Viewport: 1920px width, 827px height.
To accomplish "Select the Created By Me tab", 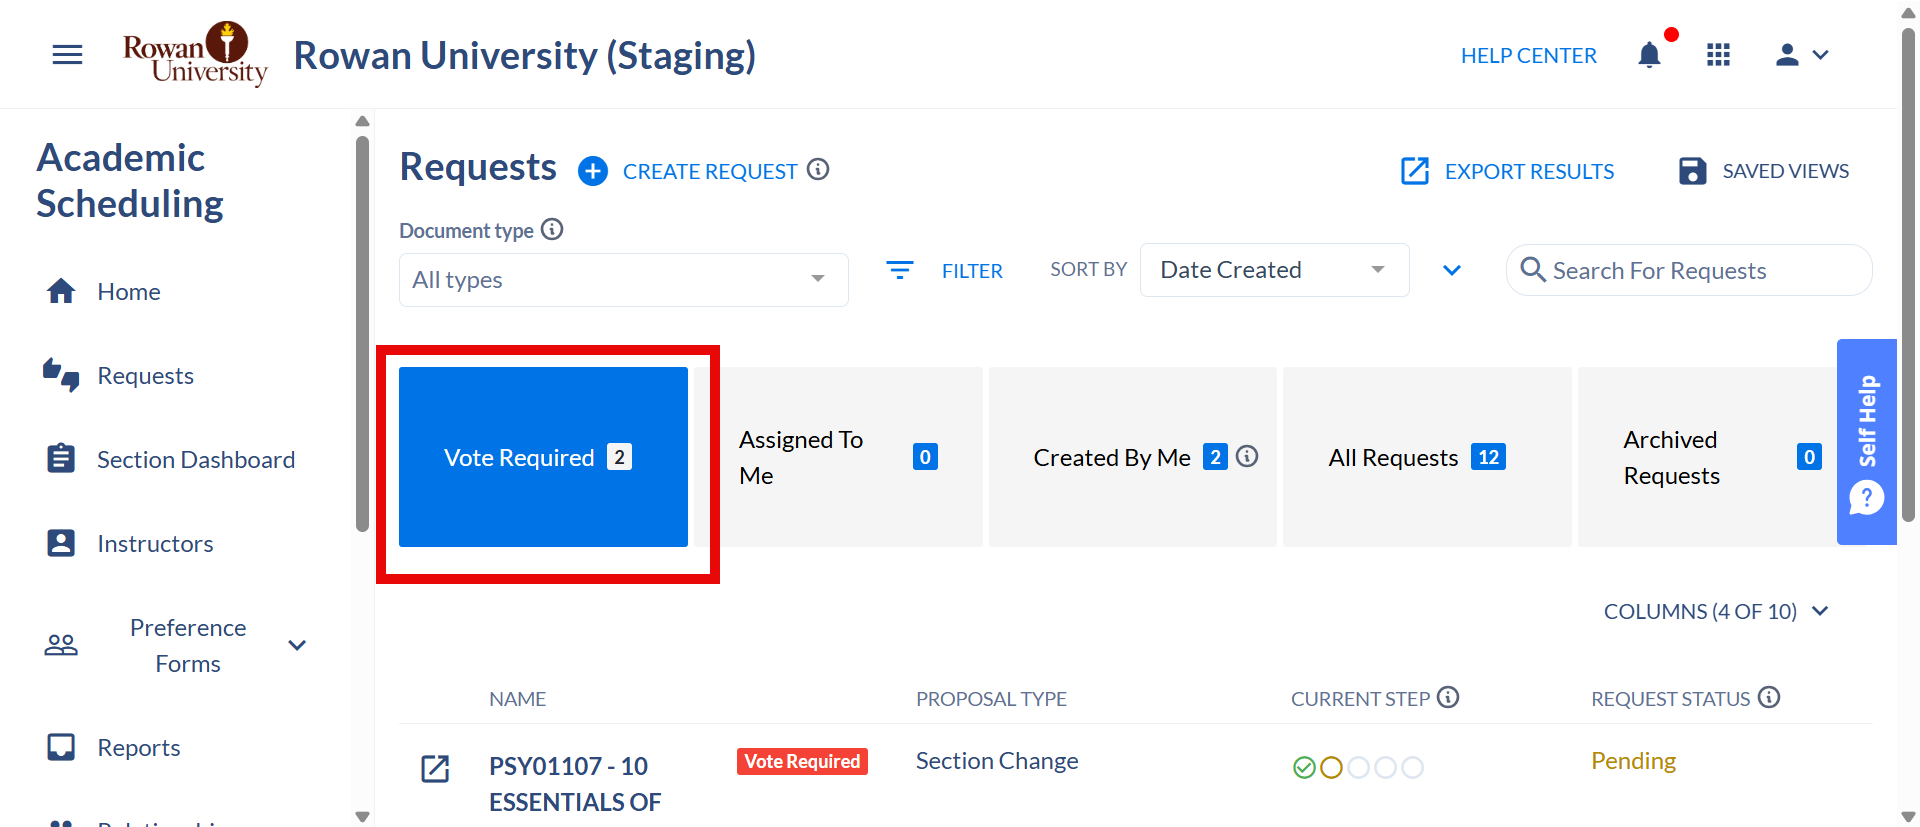I will pos(1133,457).
